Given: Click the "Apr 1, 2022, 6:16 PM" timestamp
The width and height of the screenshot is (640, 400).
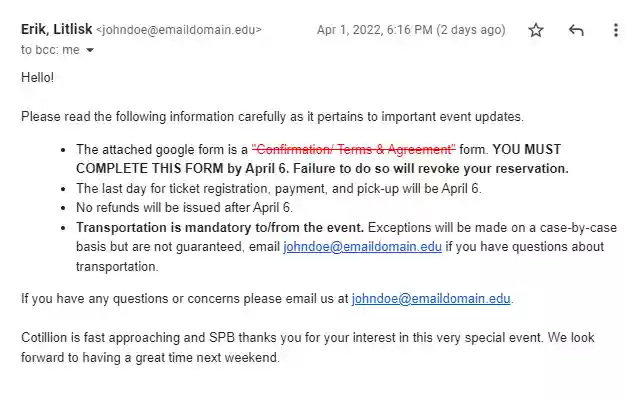Looking at the screenshot, I should point(379,30).
